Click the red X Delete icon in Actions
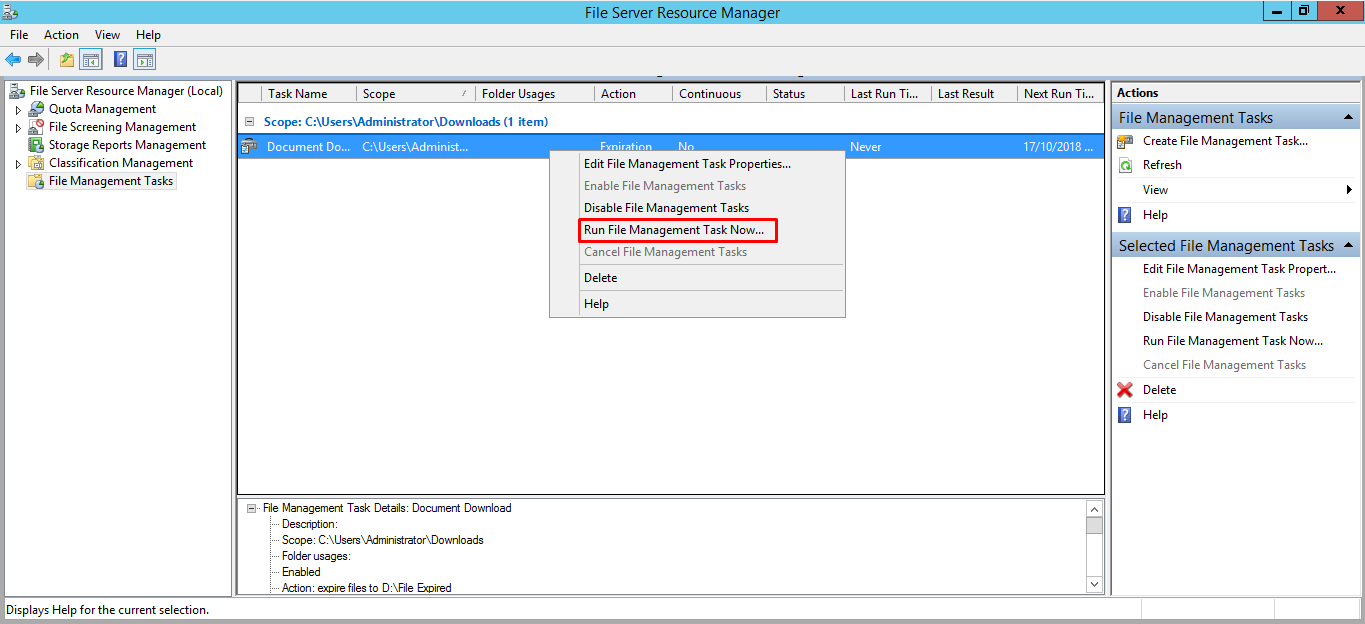The width and height of the screenshot is (1365, 624). point(1125,390)
